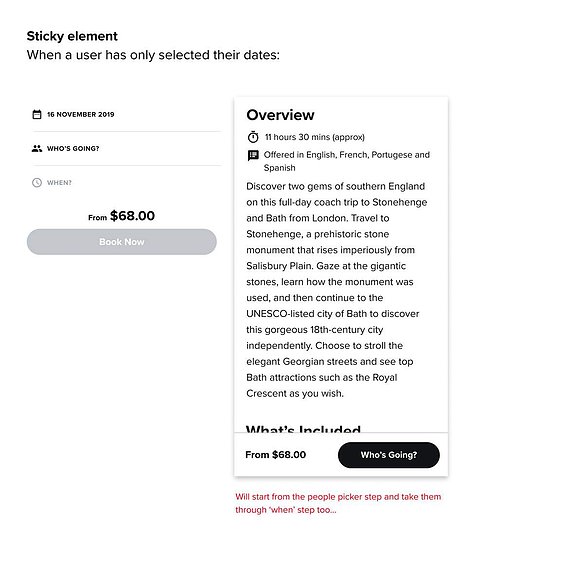Select the Overview heading
The image size is (569, 569).
[x=281, y=115]
